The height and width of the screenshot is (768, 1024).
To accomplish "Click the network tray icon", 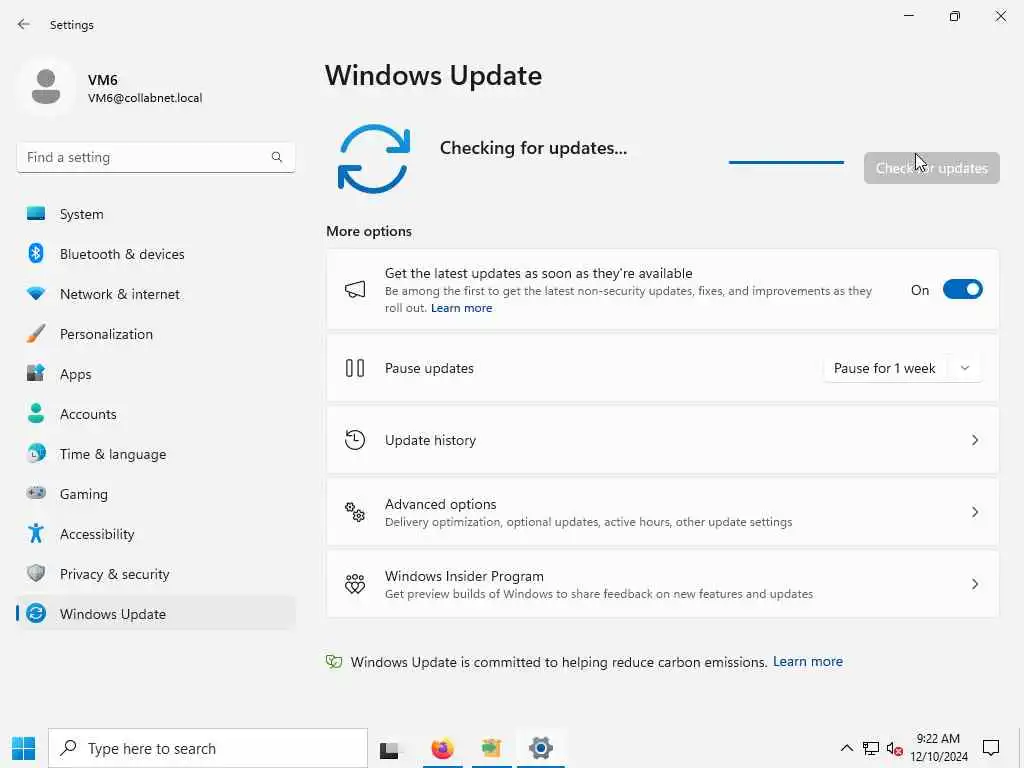I will (x=871, y=748).
